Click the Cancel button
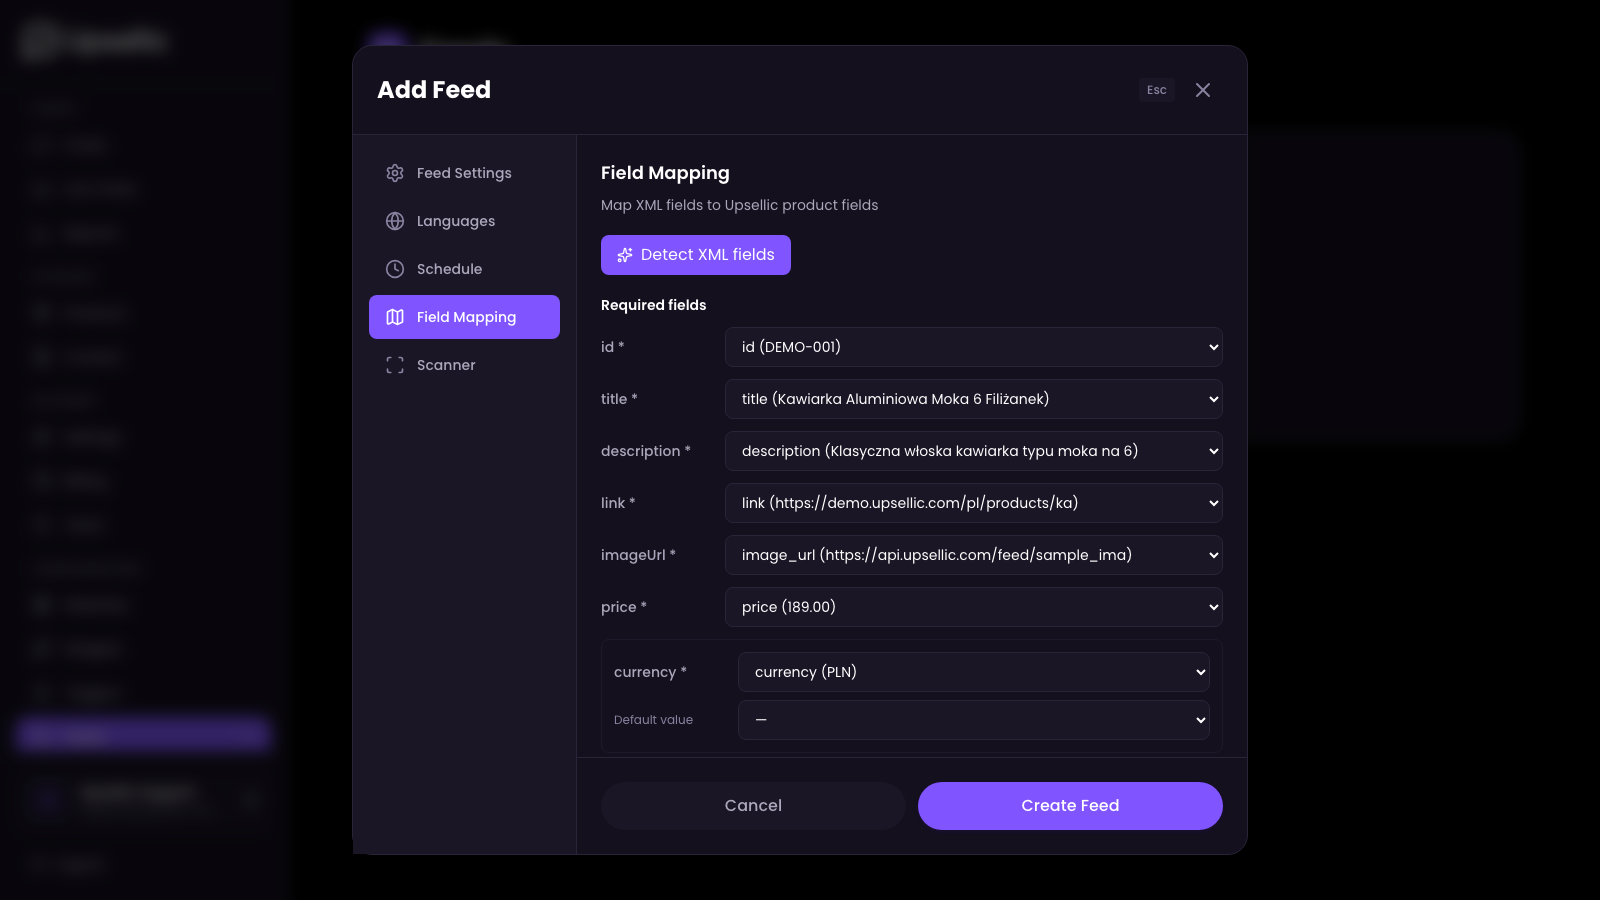The width and height of the screenshot is (1600, 900). point(753,806)
